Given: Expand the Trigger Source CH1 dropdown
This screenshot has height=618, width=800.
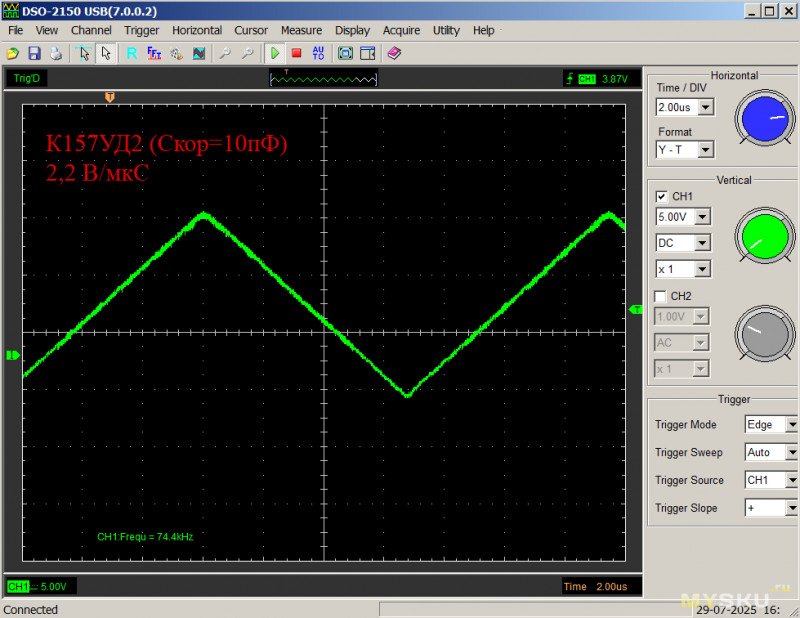Looking at the screenshot, I should click(x=791, y=480).
